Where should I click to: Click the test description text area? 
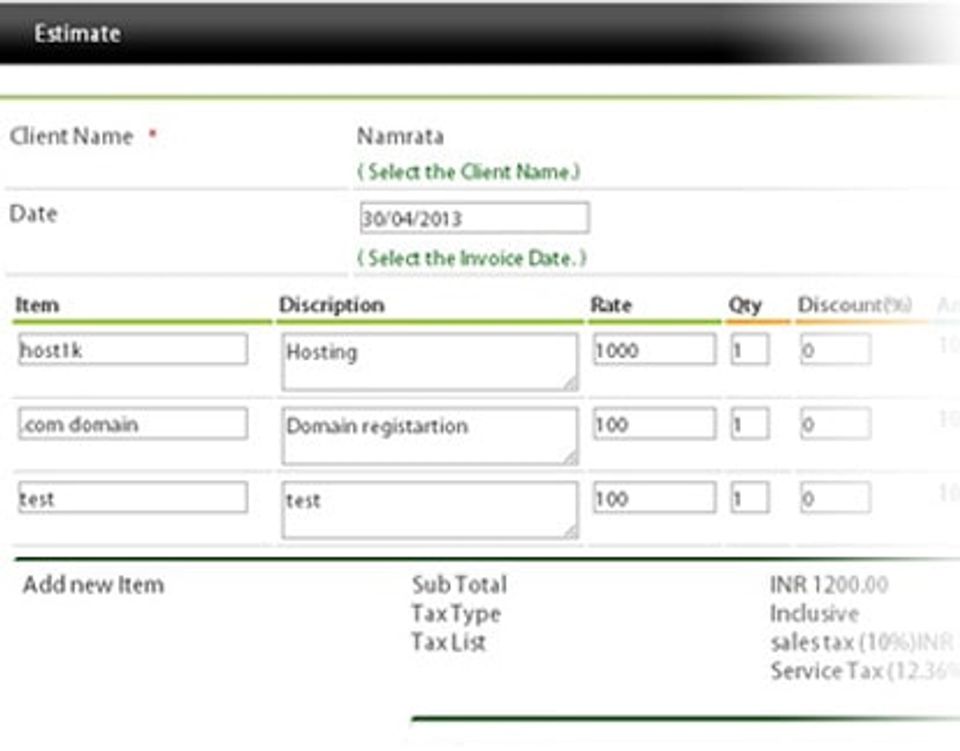[x=430, y=510]
